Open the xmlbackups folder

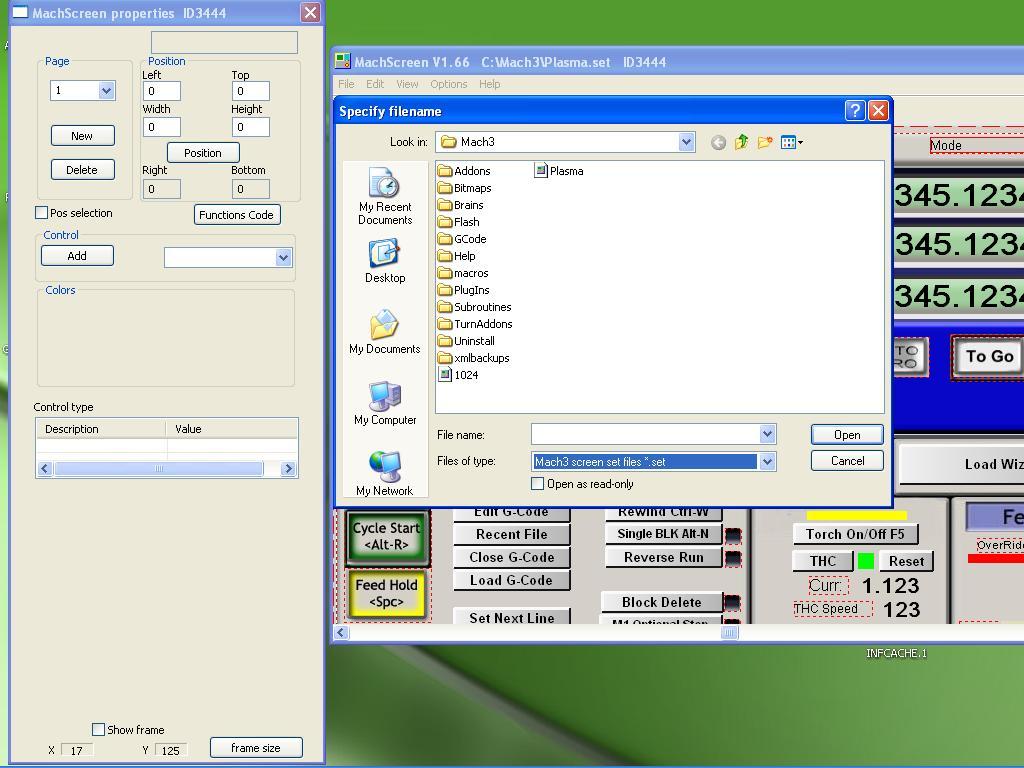pos(474,358)
